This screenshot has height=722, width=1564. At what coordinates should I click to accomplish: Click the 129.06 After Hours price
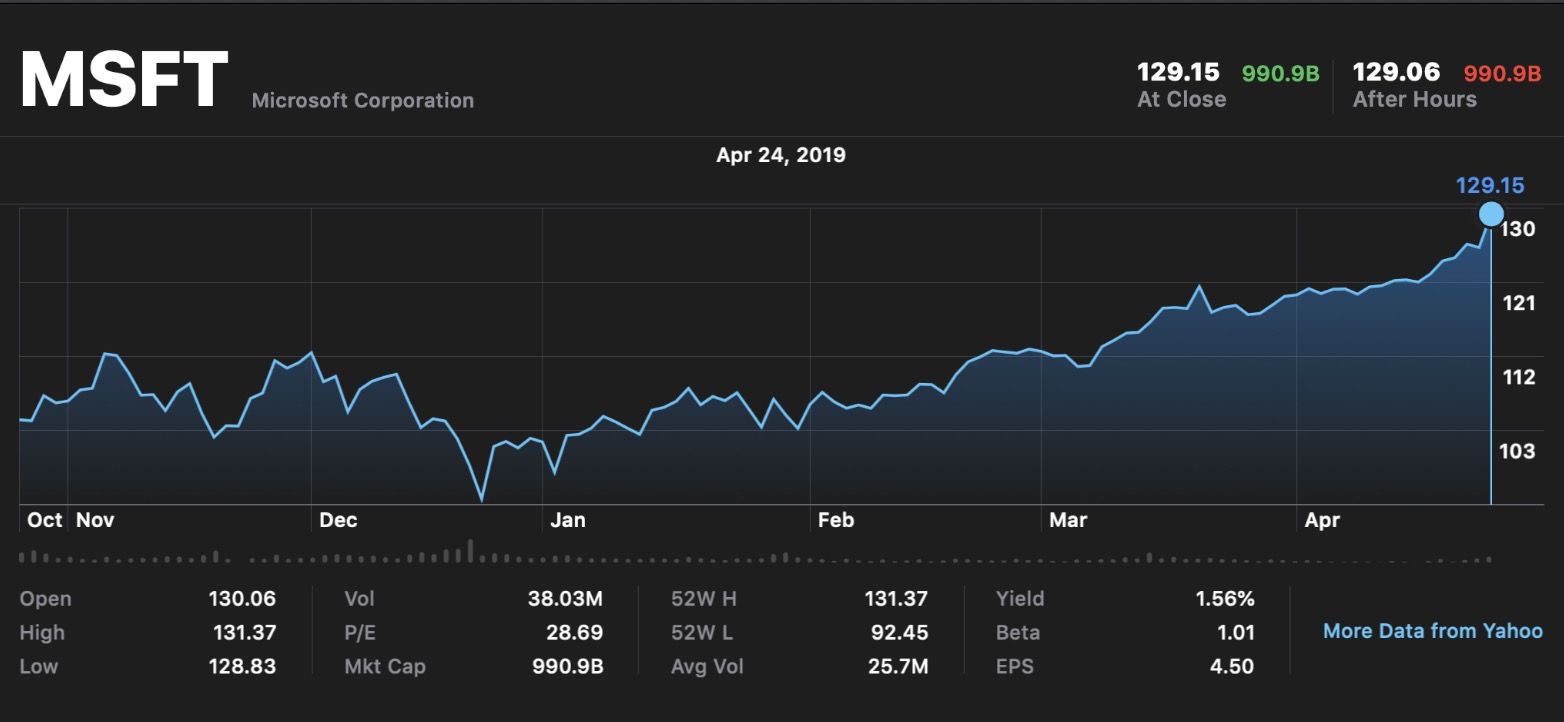pyautogui.click(x=1396, y=72)
